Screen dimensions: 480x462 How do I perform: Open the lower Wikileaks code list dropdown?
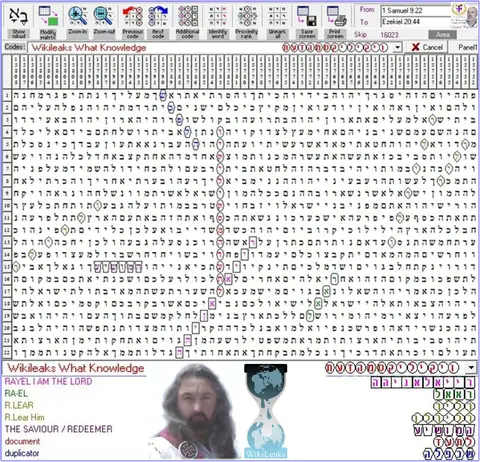click(x=471, y=368)
